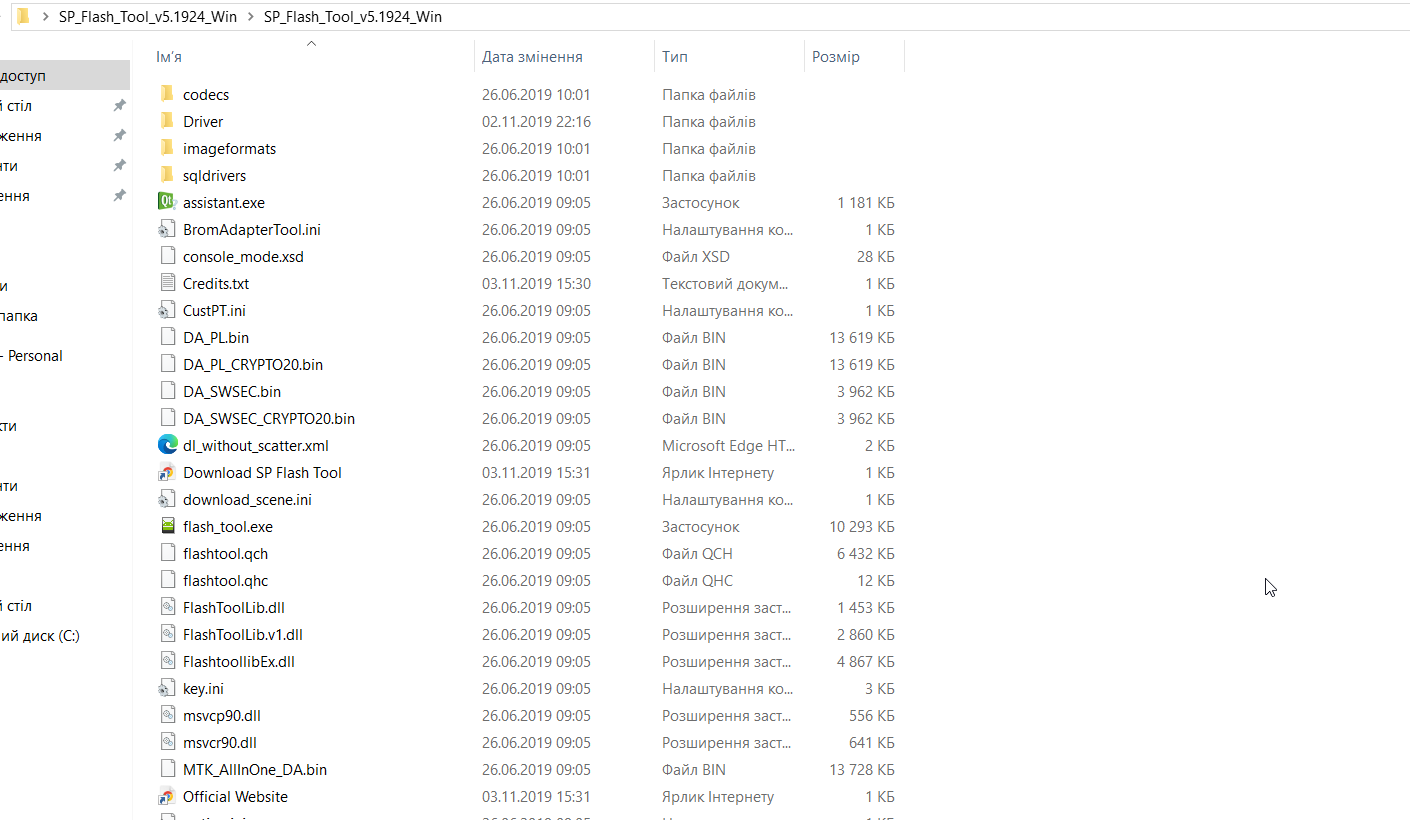This screenshot has width=1410, height=820.
Task: Select the assistant.exe Qt icon
Action: [167, 202]
